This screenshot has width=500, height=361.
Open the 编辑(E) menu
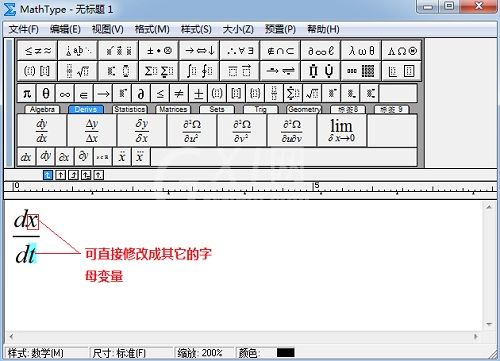coord(65,29)
